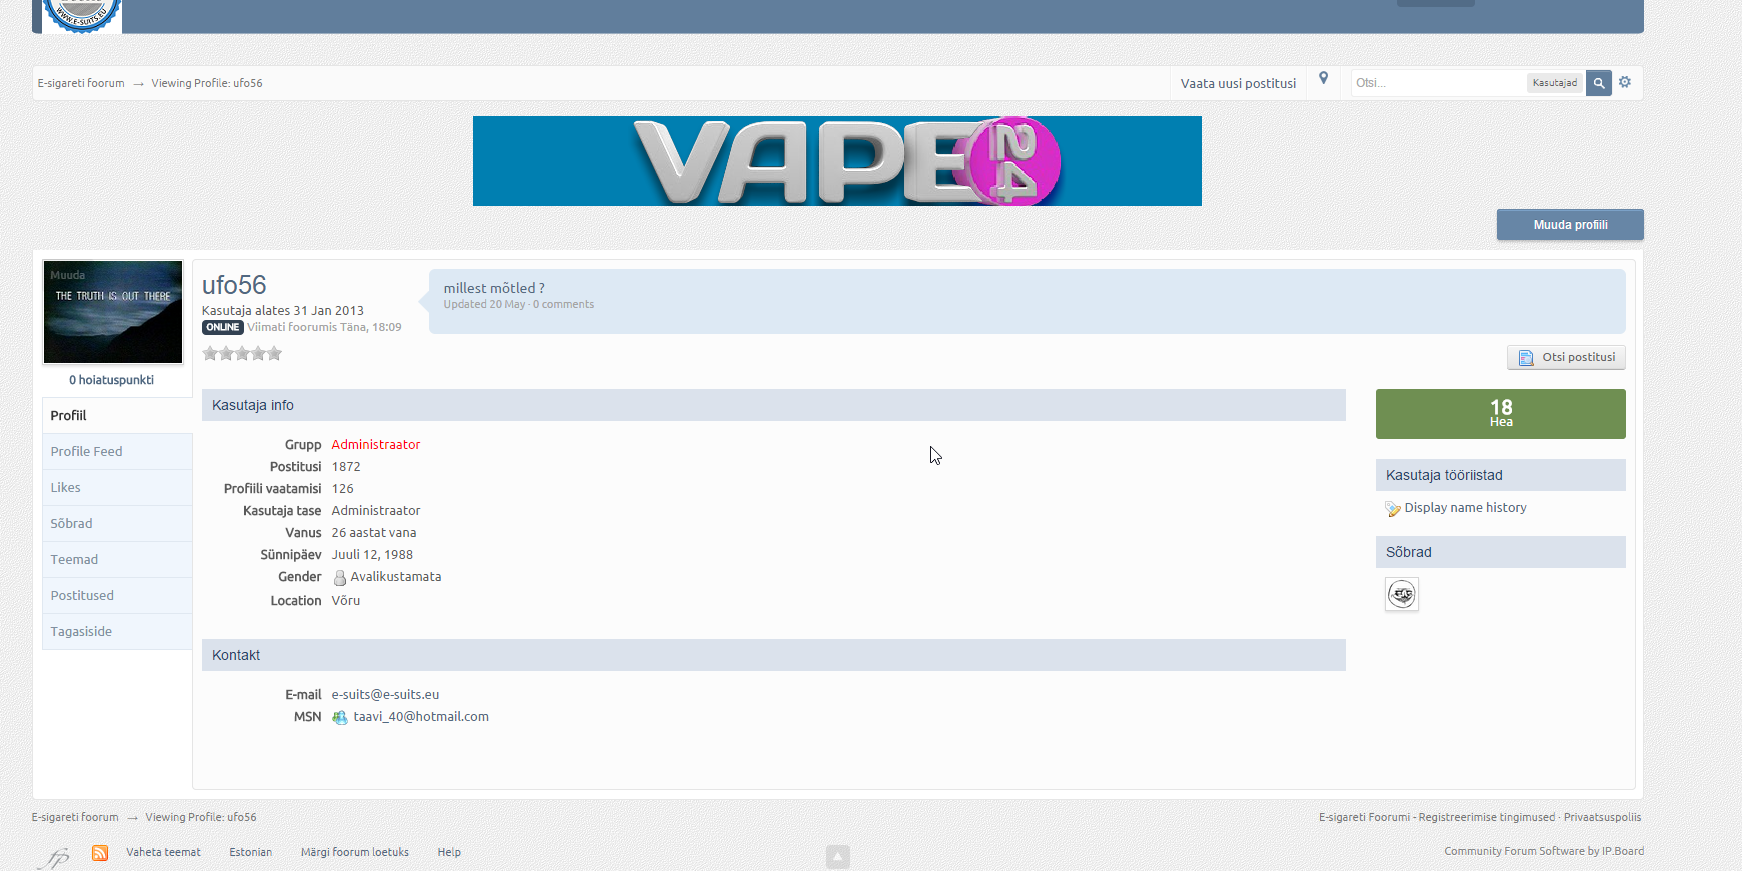Image resolution: width=1742 pixels, height=871 pixels.
Task: Click the MSN messenger icon
Action: (x=340, y=718)
